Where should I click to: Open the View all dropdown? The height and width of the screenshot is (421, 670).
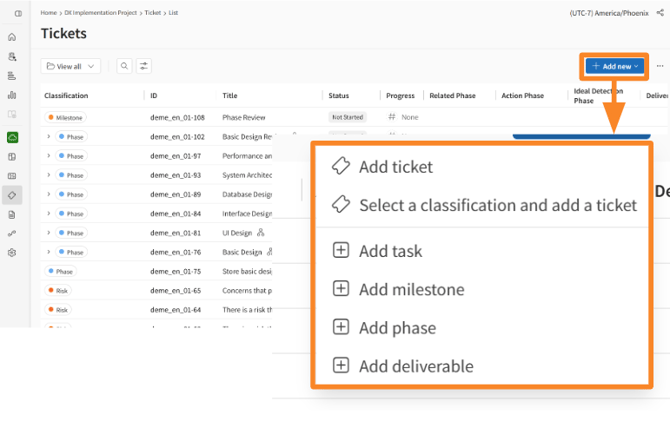click(x=70, y=66)
